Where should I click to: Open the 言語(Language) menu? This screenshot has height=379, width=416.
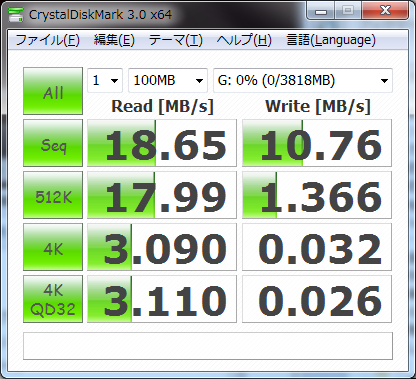(331, 40)
